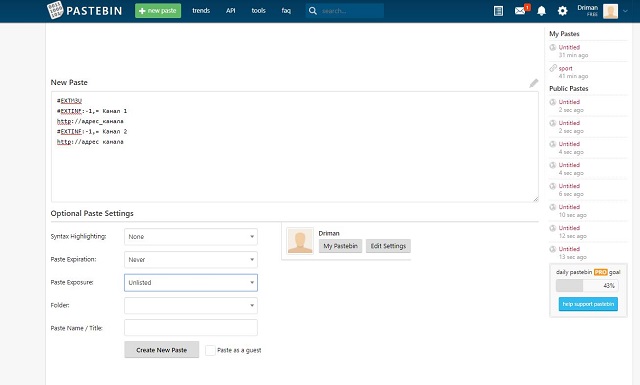The image size is (640, 385).
Task: Click the daily goal 43% progress bar
Action: tap(587, 286)
